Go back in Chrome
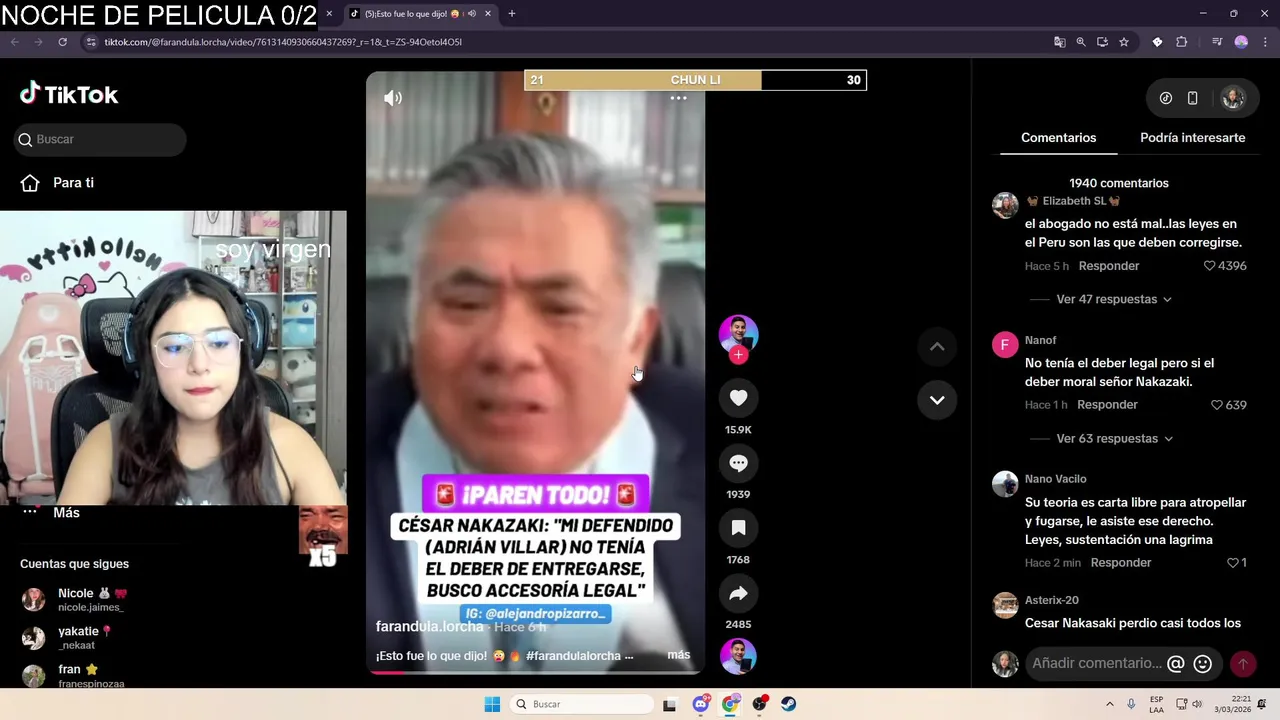The height and width of the screenshot is (720, 1280). [x=14, y=42]
